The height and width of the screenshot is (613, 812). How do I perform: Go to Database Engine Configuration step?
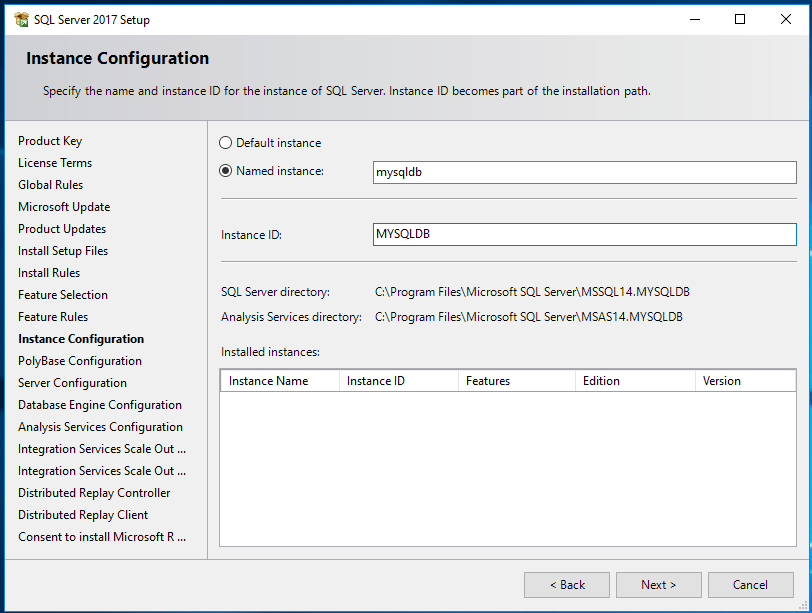100,405
